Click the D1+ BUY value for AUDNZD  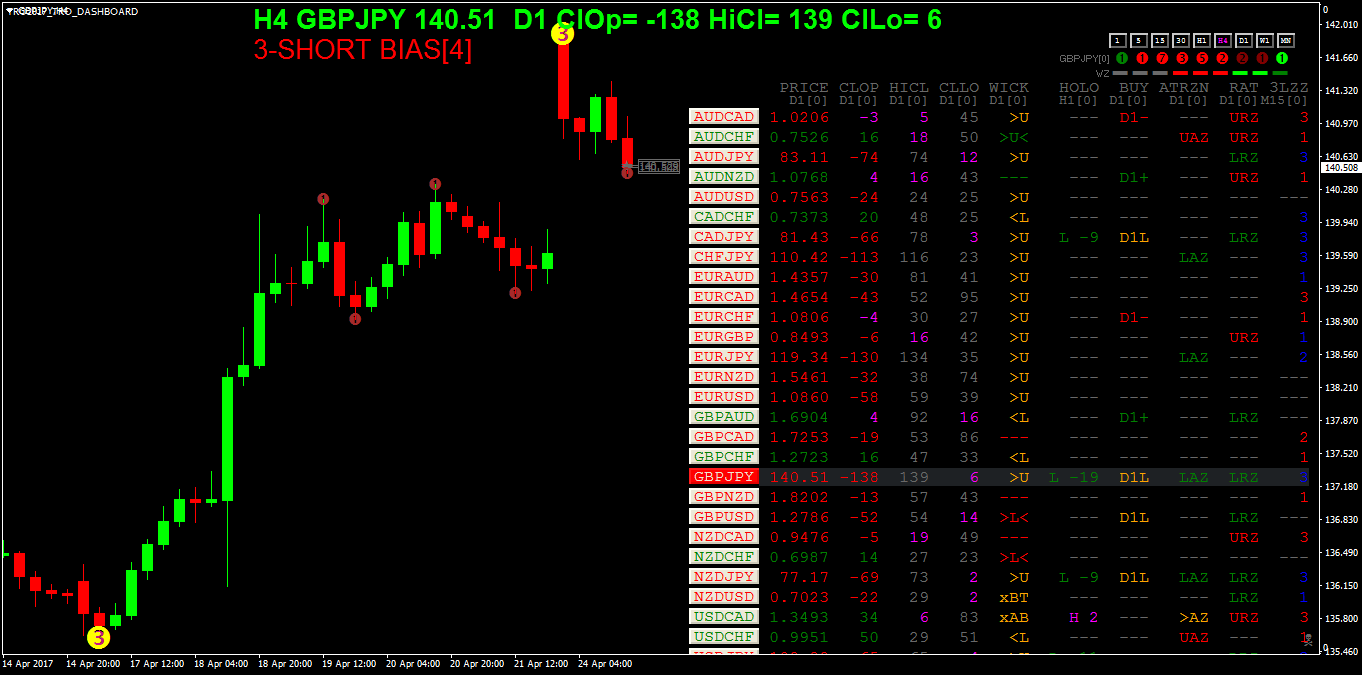point(1134,177)
